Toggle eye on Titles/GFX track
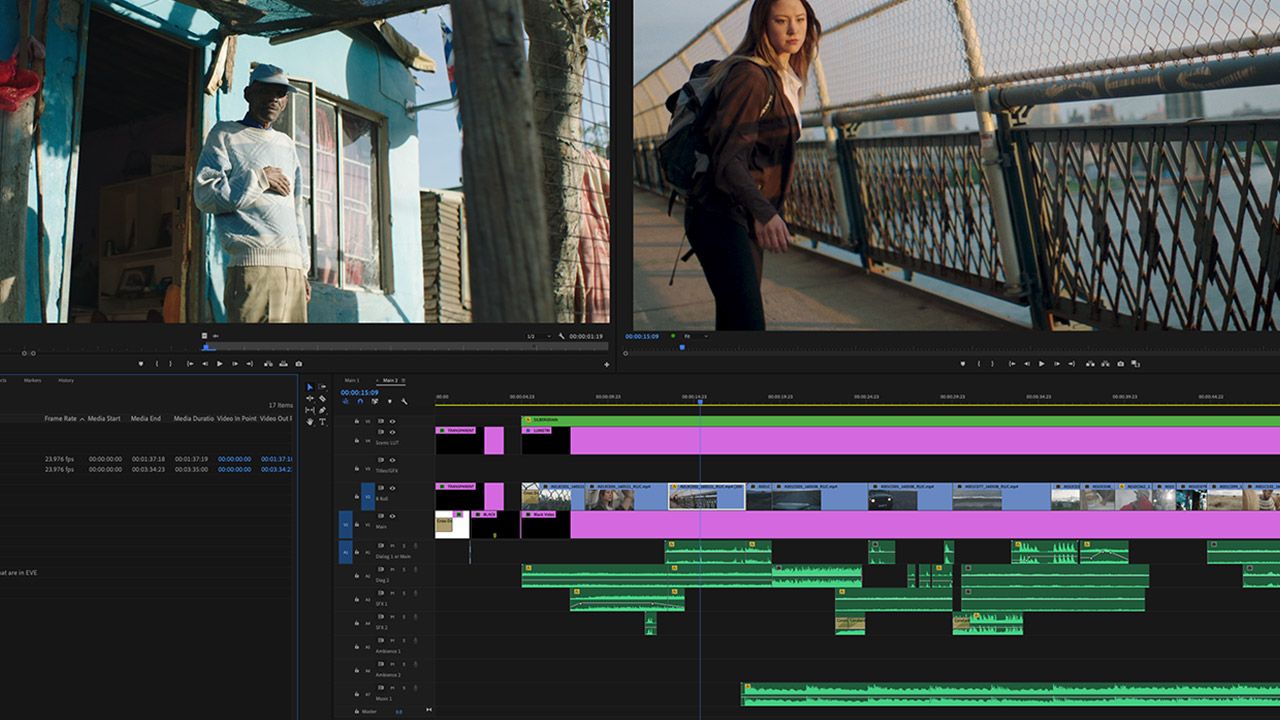 coord(392,460)
